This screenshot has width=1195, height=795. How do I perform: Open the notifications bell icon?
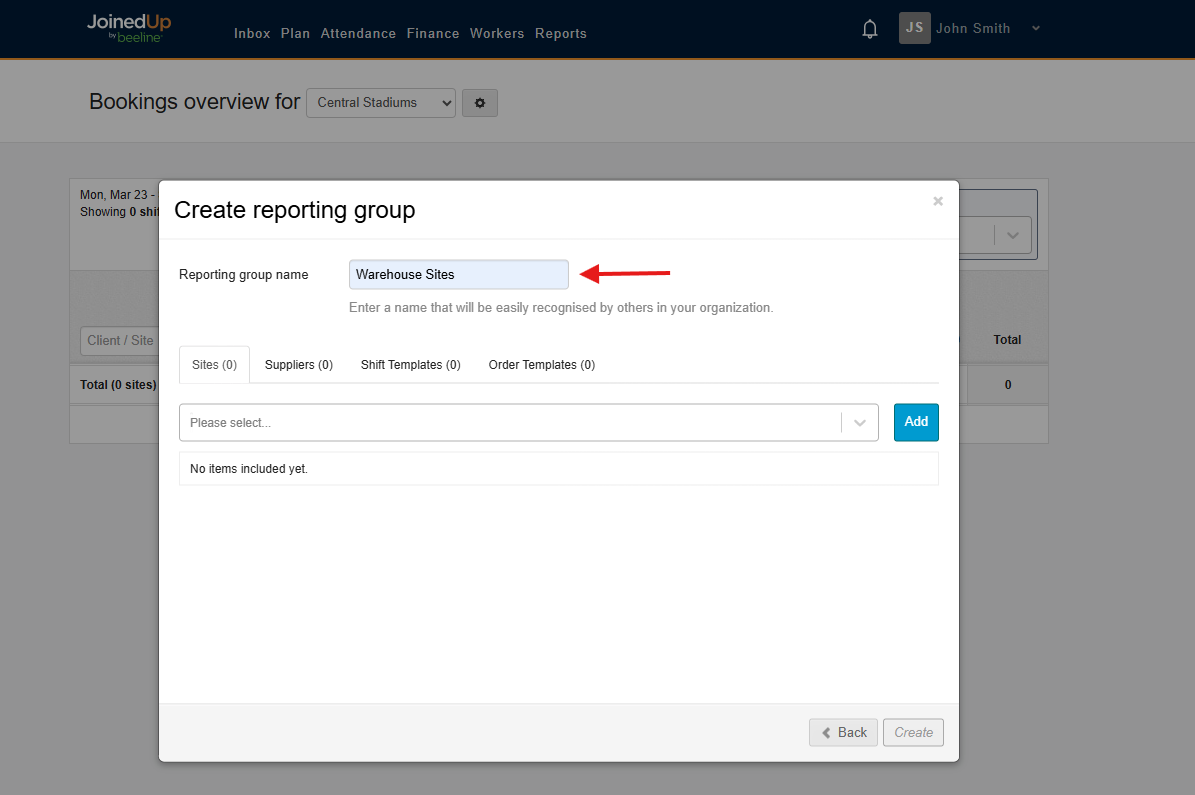869,28
